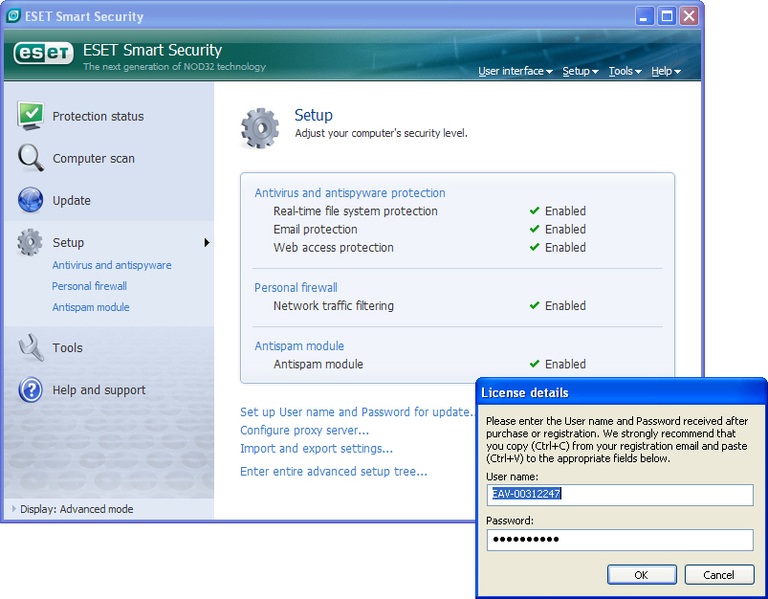
Task: Click Enabled status for Real-time file system protection
Action: click(565, 211)
